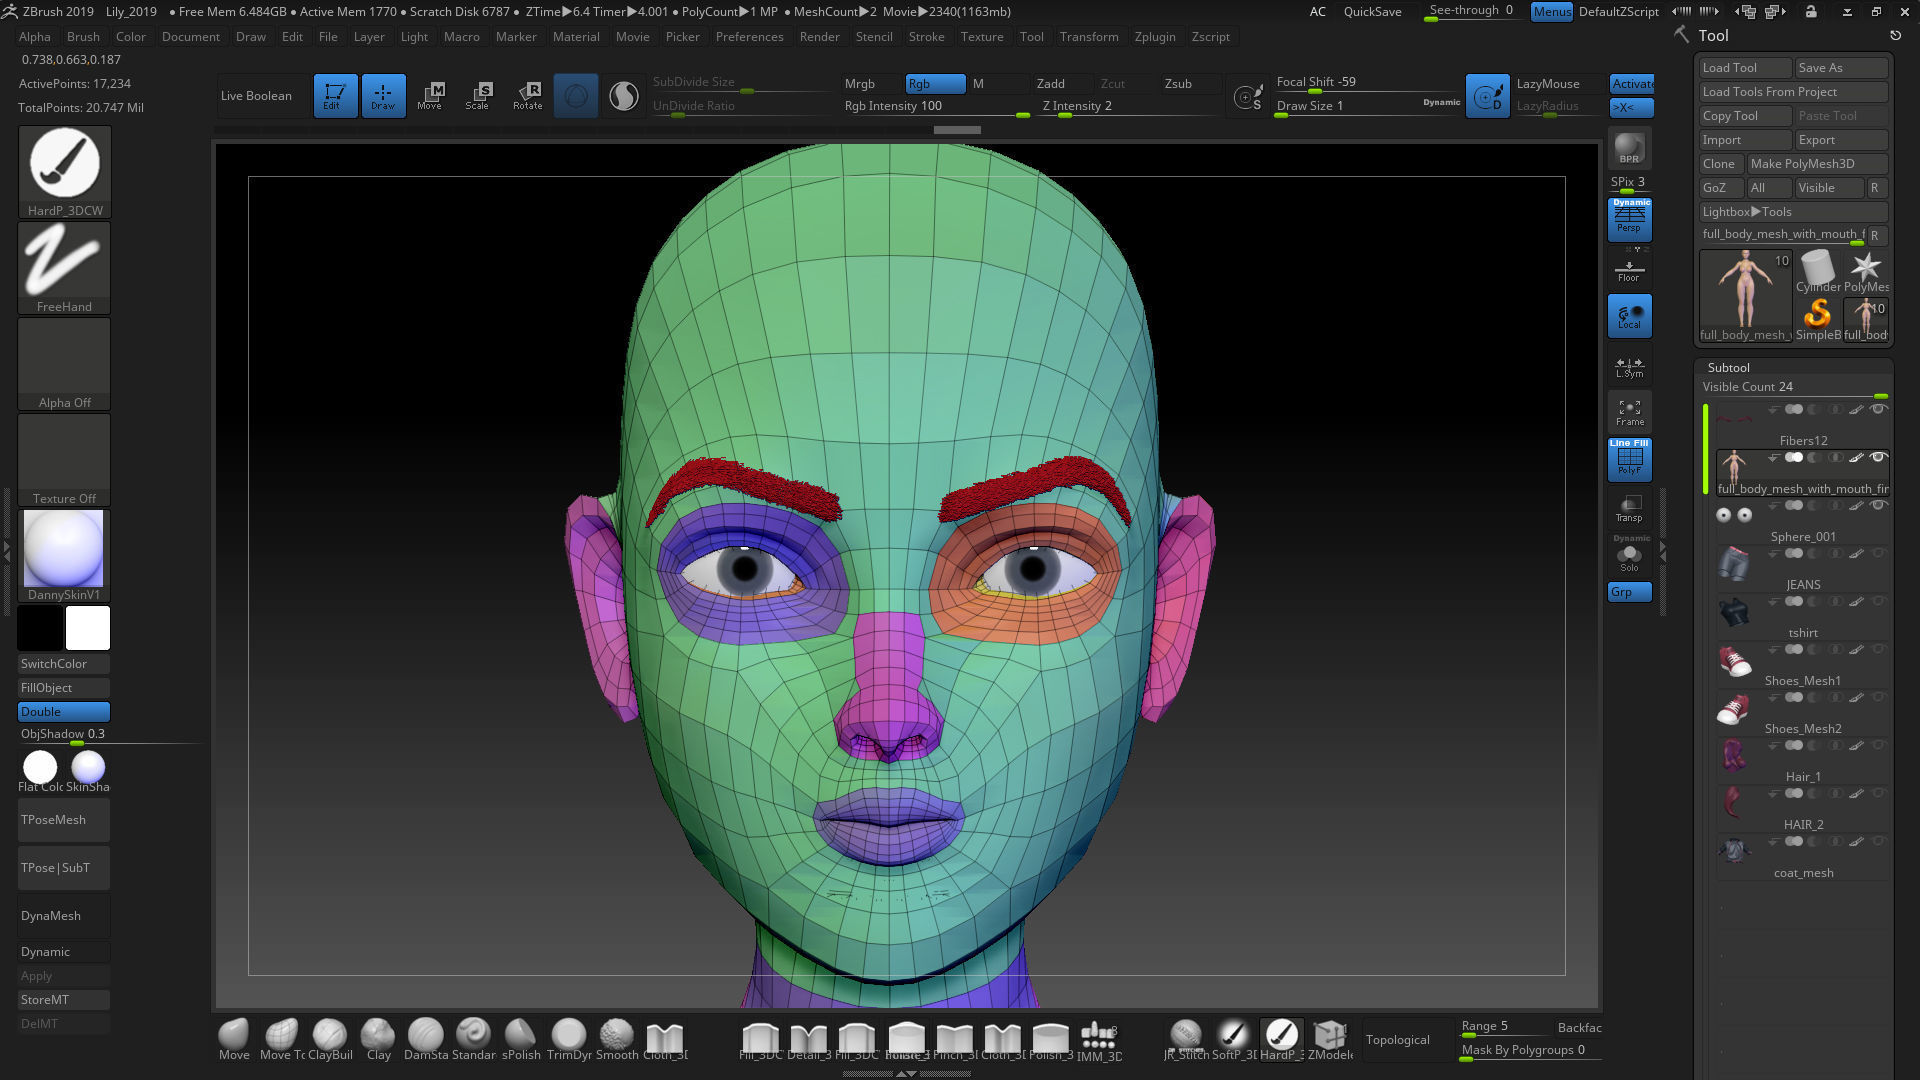The height and width of the screenshot is (1080, 1920).
Task: Open the Preferences menu
Action: pos(749,37)
